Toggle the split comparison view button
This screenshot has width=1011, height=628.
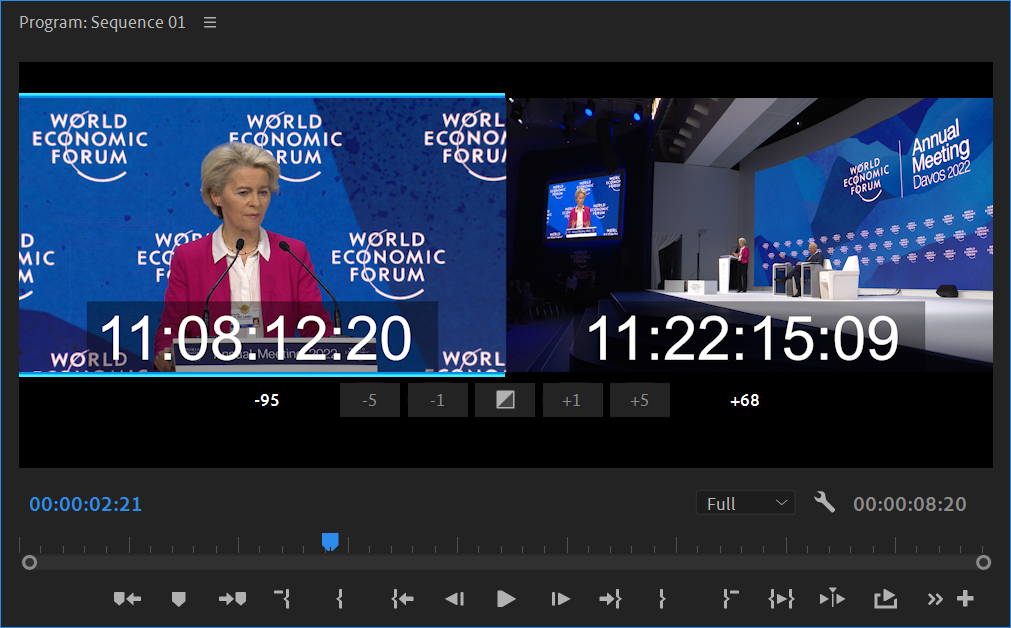(x=505, y=400)
